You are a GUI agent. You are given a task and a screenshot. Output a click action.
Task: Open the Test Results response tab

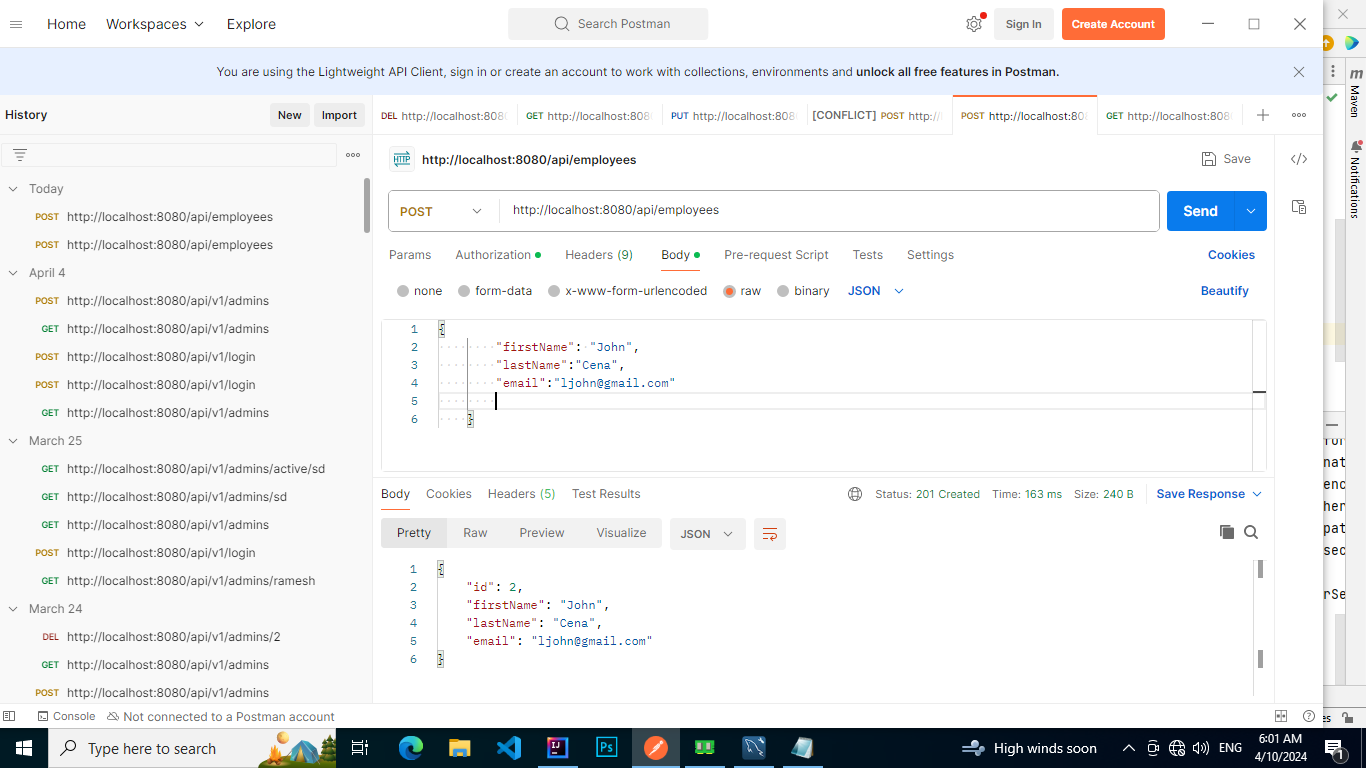coord(606,494)
